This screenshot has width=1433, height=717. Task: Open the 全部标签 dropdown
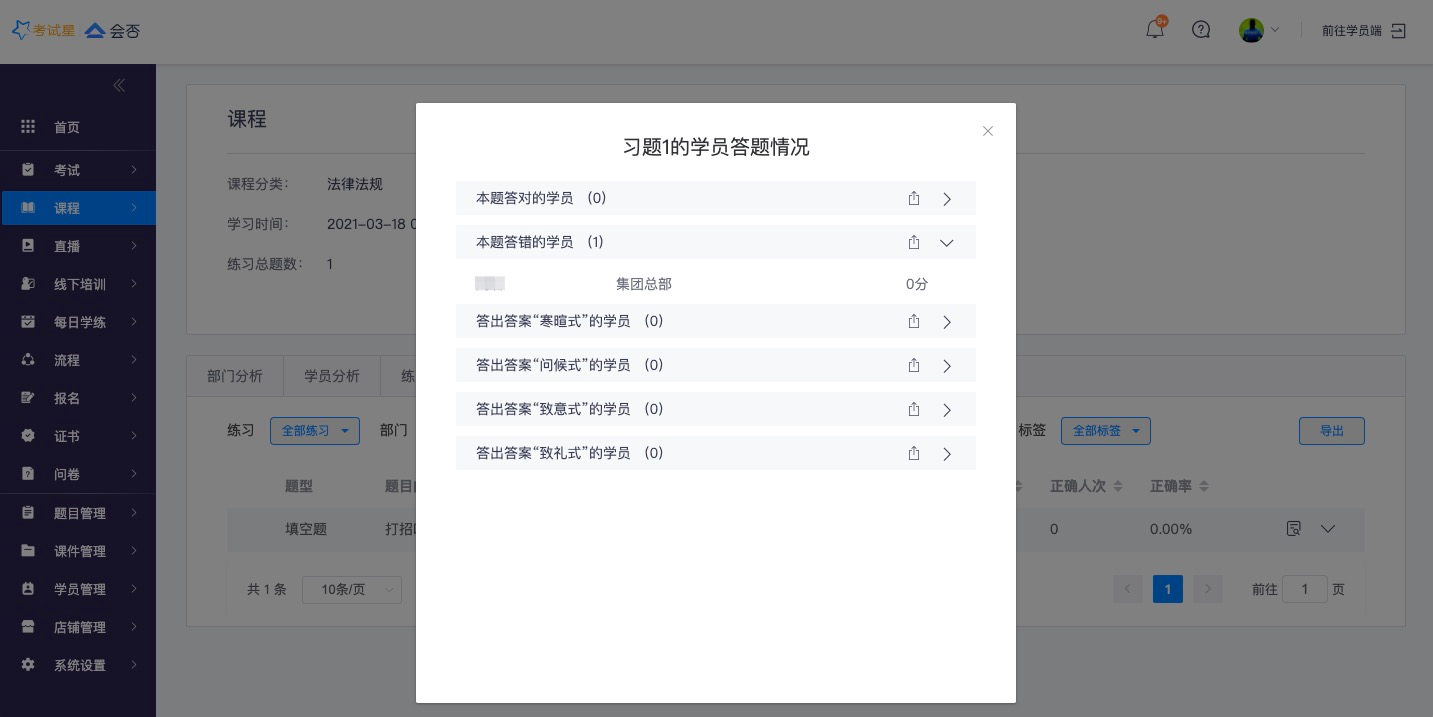(1106, 431)
